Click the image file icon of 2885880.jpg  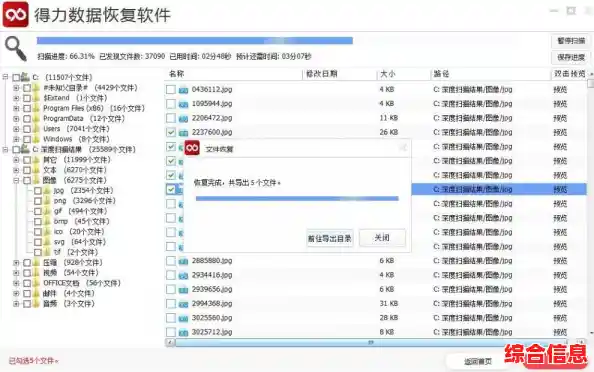[x=183, y=261]
